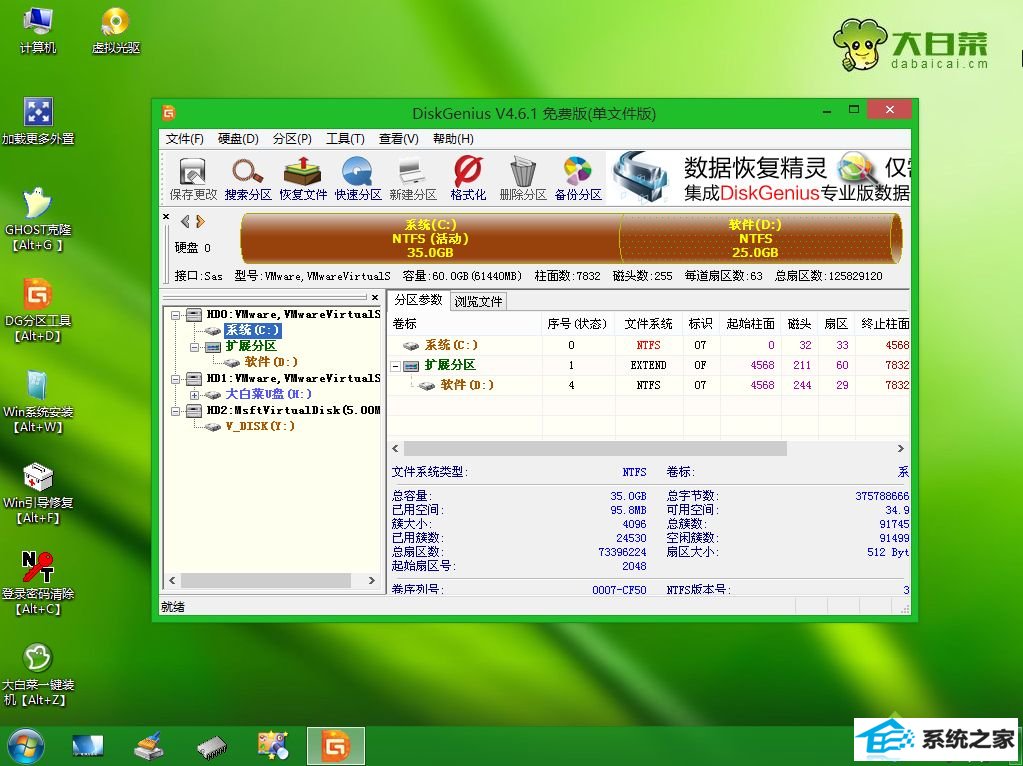Open the 硬盘(D) menu

[238, 139]
